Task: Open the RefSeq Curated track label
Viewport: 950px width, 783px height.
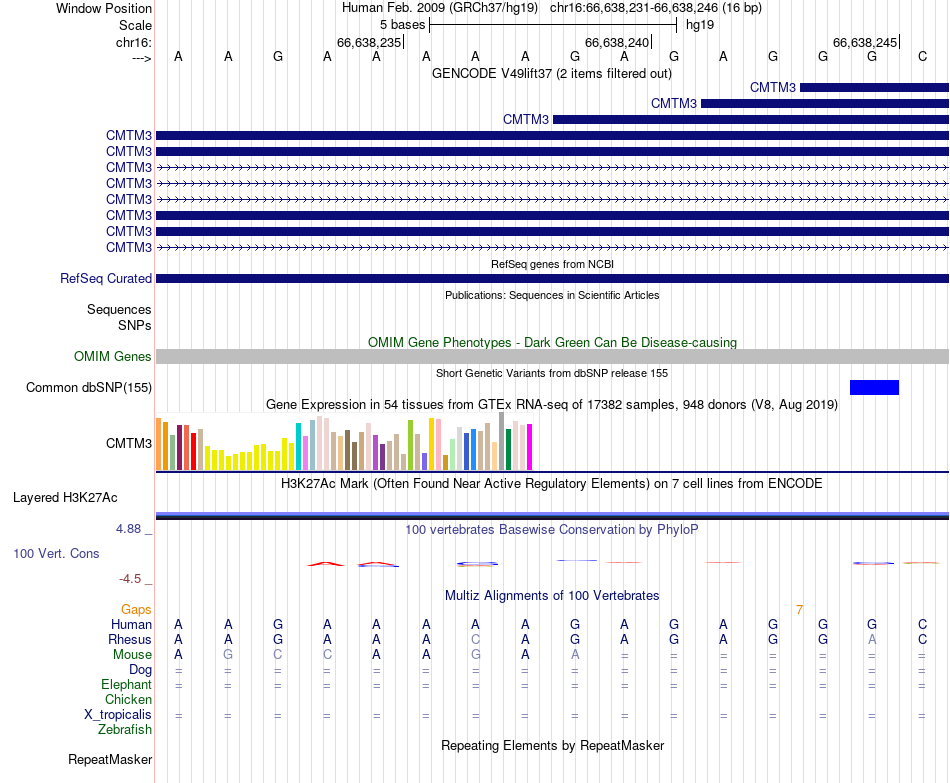Action: [106, 278]
